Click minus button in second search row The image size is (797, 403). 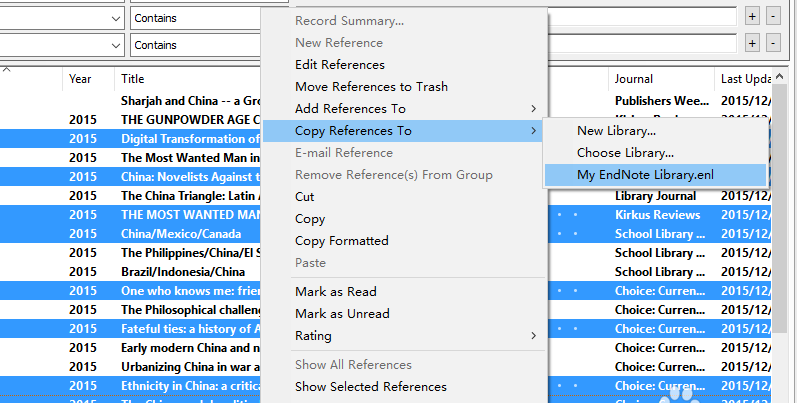pos(773,44)
